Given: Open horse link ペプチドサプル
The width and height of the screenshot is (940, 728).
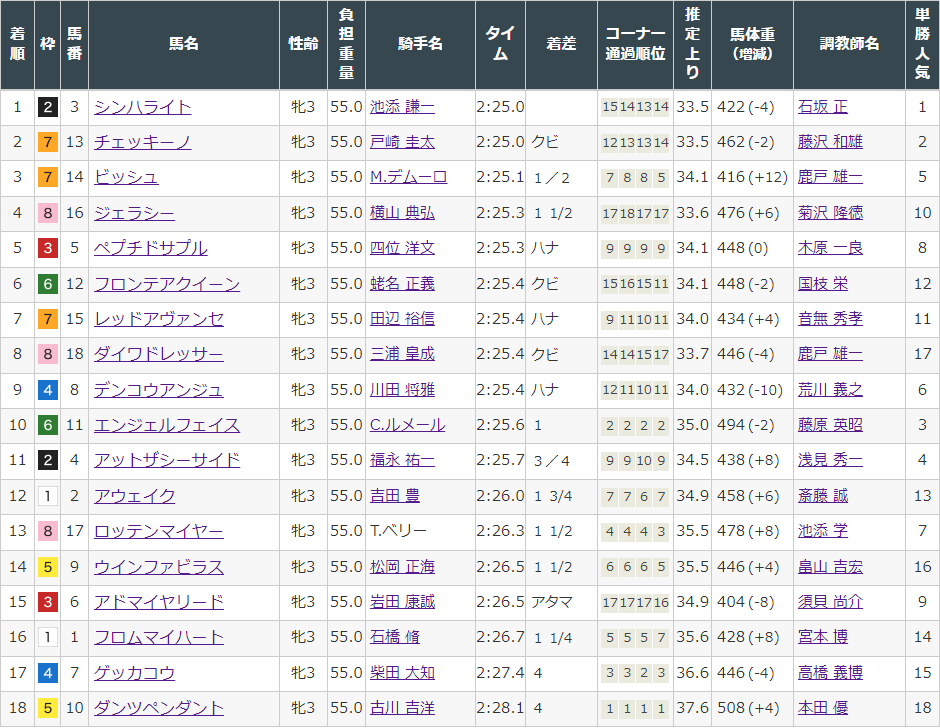Looking at the screenshot, I should click(x=151, y=248).
